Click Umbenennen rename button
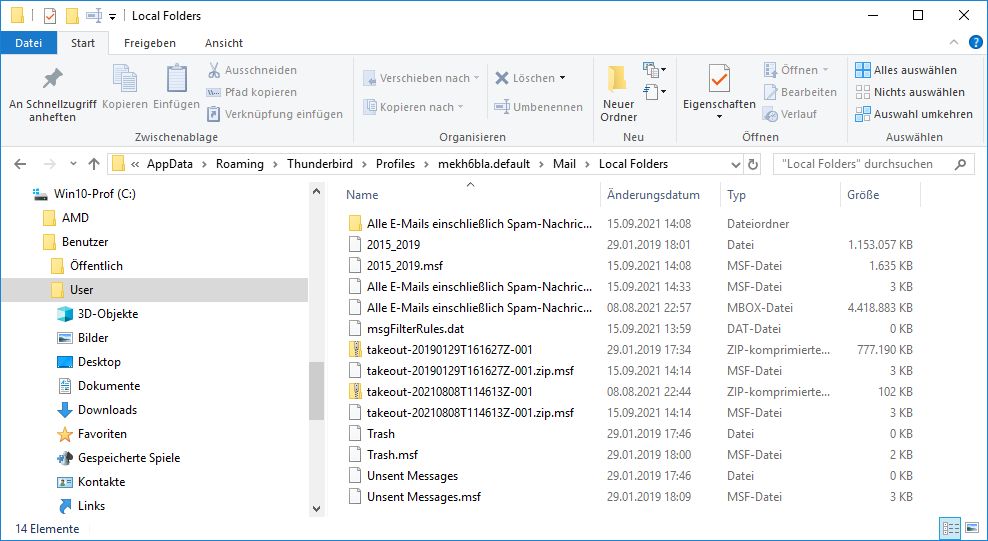 coord(539,107)
